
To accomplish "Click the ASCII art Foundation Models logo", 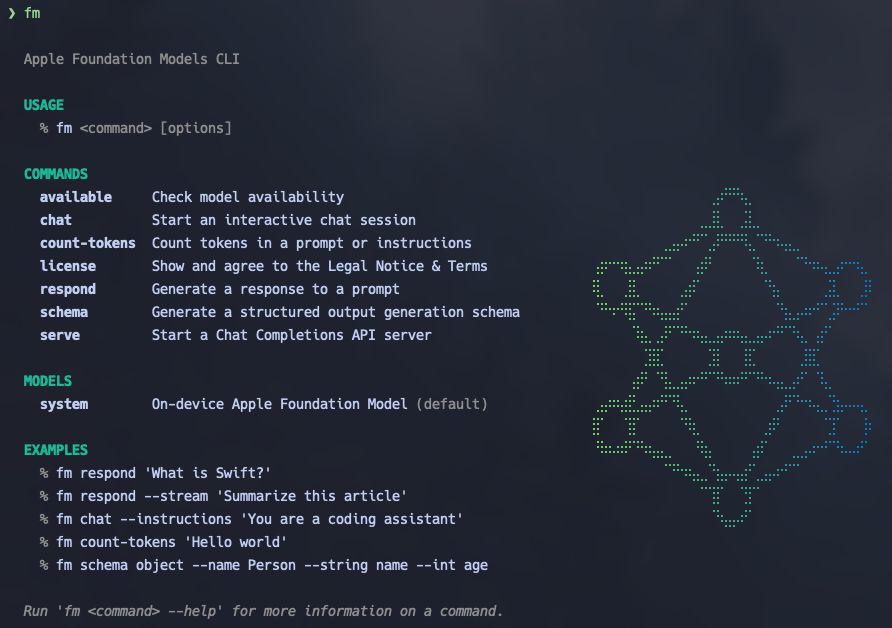I will [x=732, y=357].
